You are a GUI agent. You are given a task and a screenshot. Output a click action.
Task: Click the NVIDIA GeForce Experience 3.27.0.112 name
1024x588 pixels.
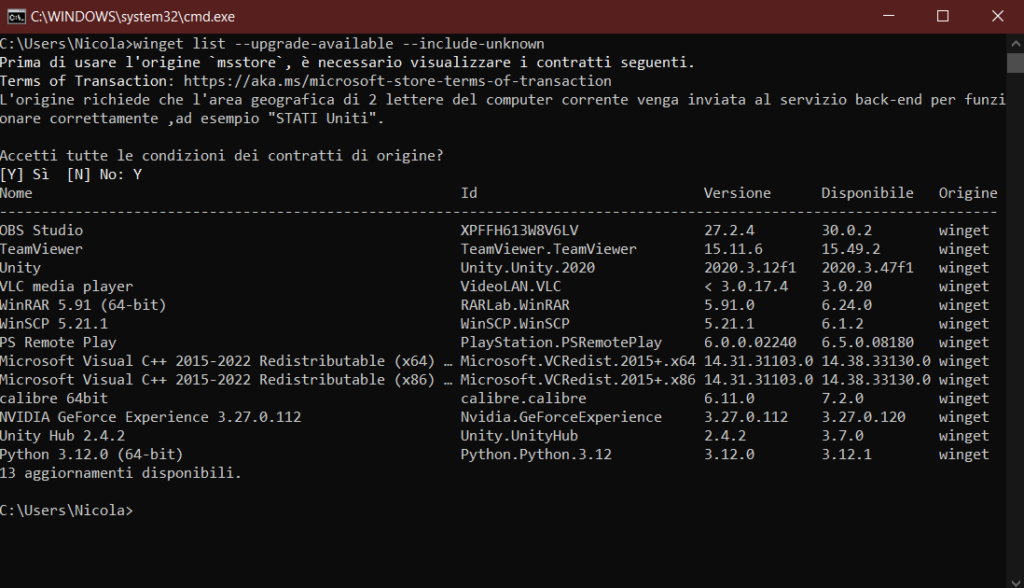click(x=151, y=417)
